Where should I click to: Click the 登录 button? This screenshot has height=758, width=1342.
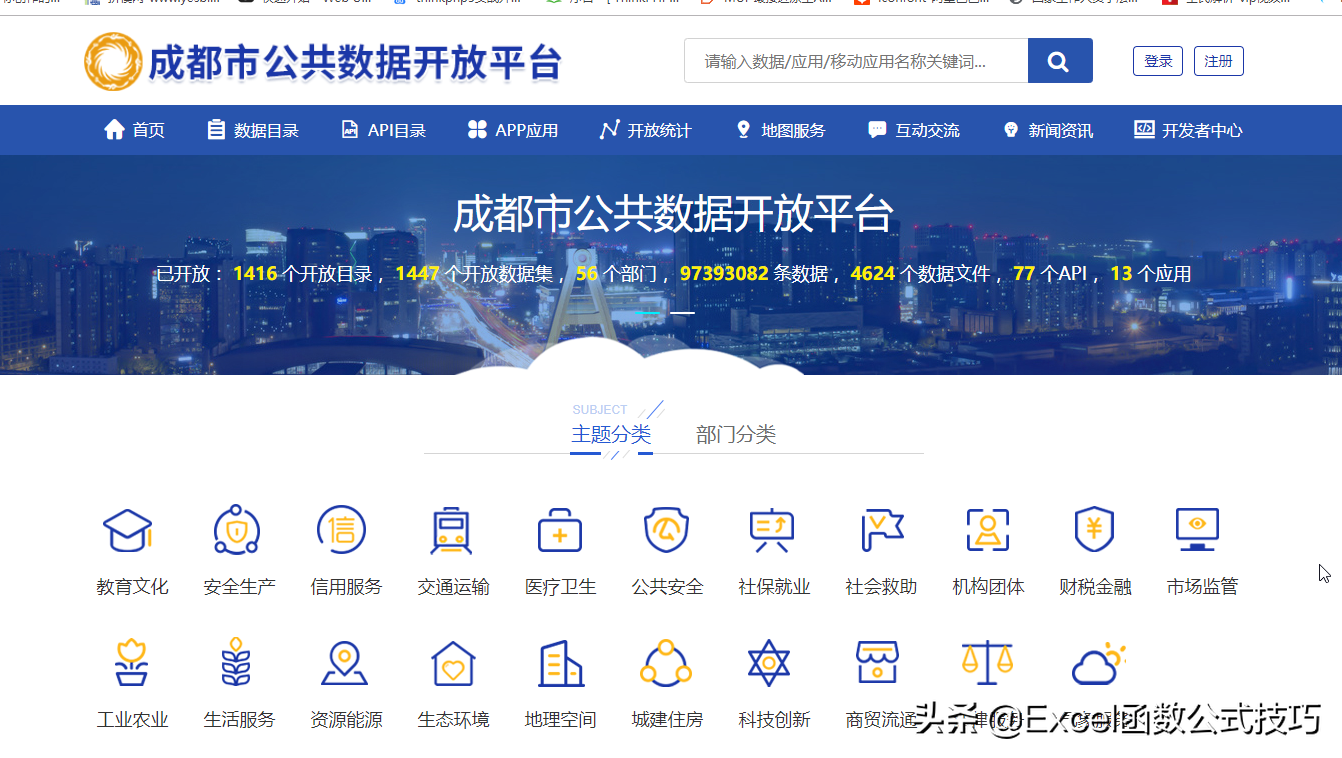[x=1158, y=61]
